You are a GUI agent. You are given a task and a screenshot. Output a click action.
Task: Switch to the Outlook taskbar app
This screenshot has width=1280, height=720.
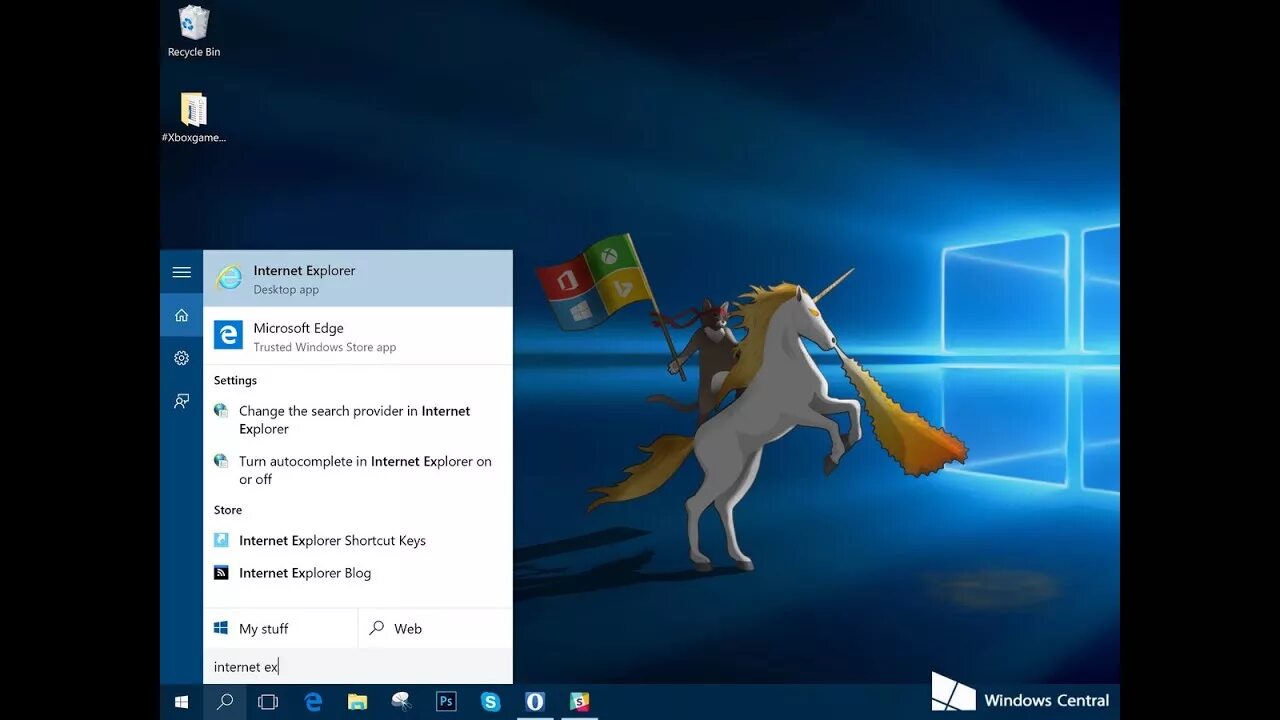[x=535, y=702]
